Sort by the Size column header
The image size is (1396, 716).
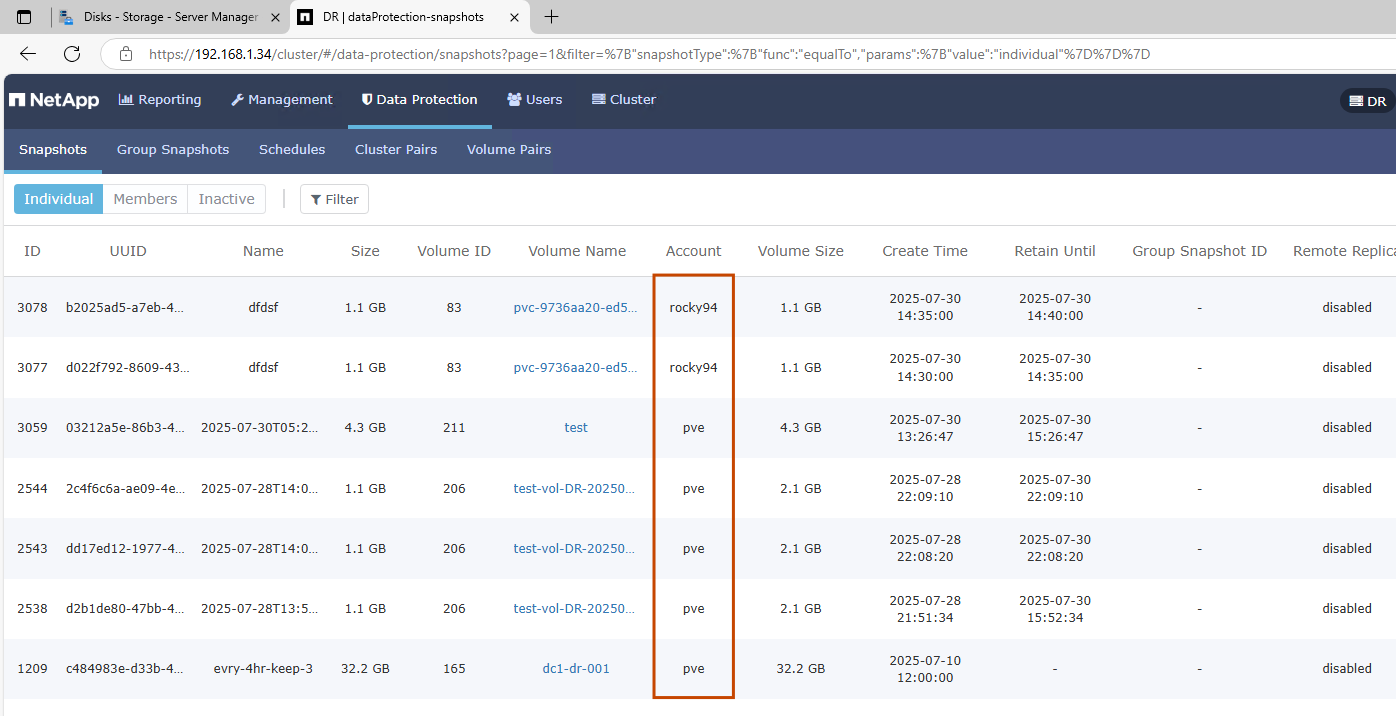pyautogui.click(x=365, y=251)
